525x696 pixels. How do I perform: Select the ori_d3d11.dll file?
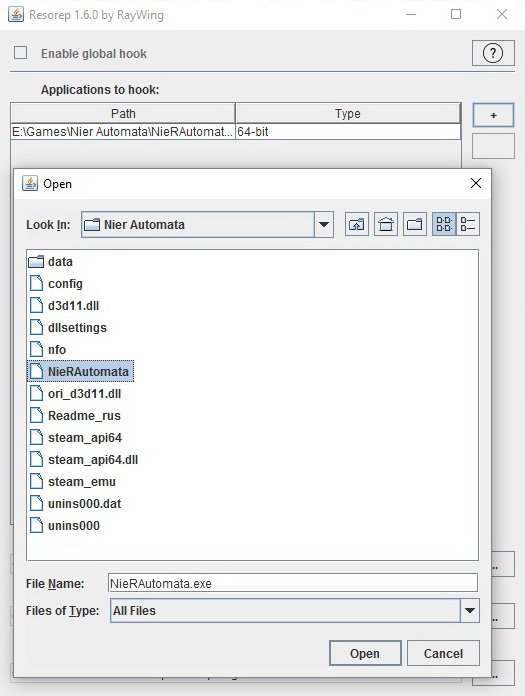point(75,394)
